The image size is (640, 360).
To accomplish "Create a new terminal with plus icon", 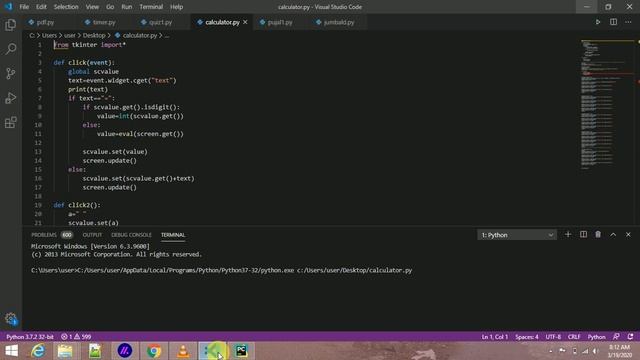I will coord(568,235).
